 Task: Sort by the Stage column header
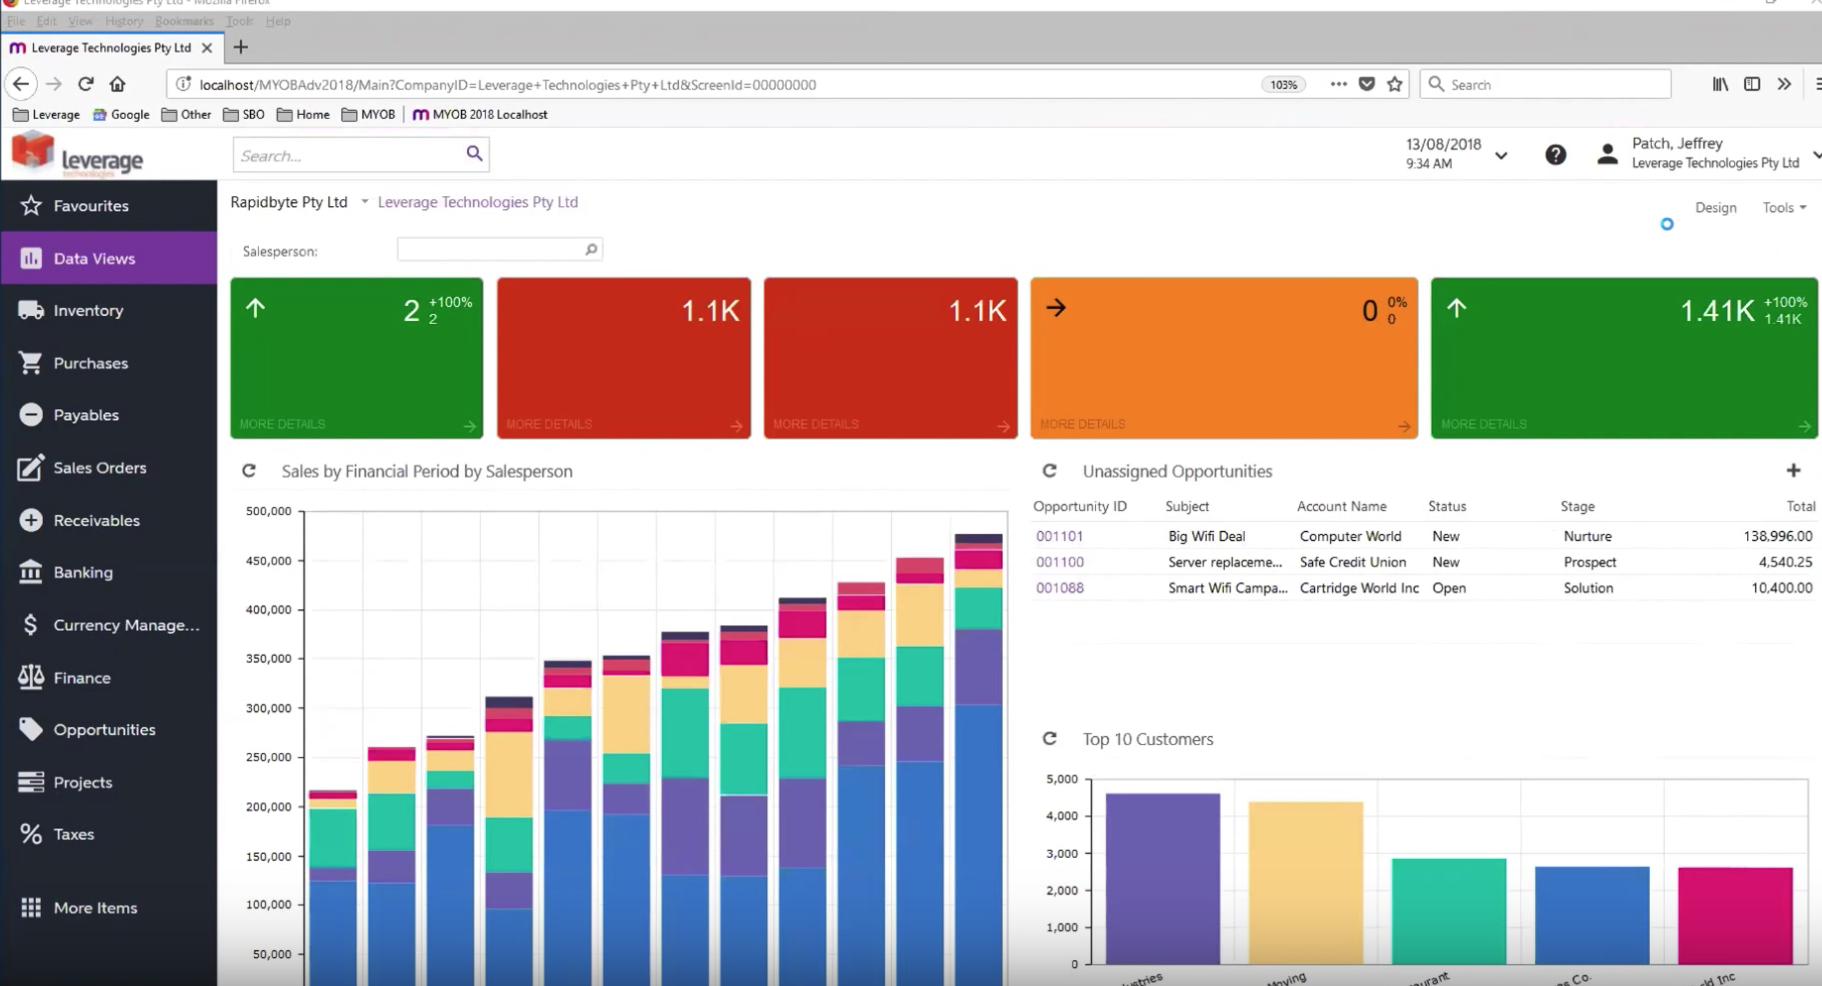tap(1577, 507)
